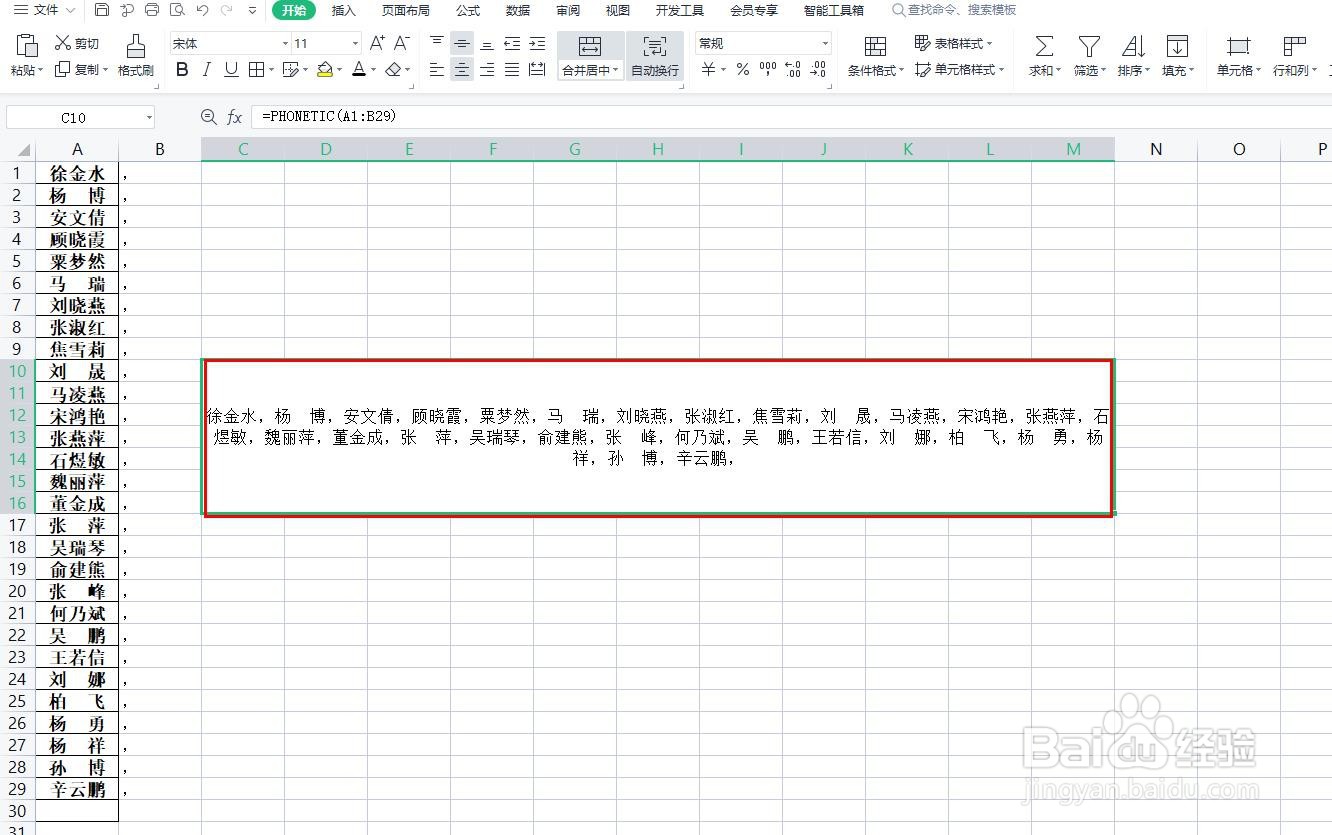Increase decimal places
The width and height of the screenshot is (1332, 835).
793,69
